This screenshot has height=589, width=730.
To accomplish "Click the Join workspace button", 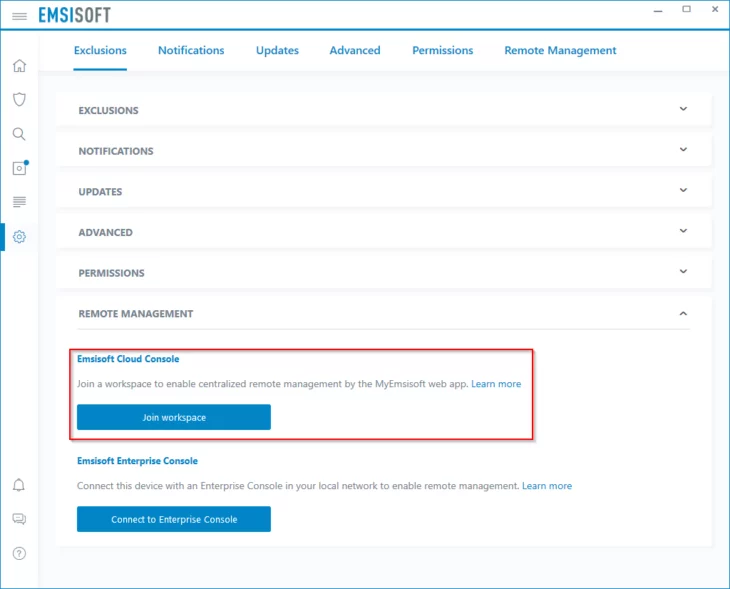I will [174, 417].
